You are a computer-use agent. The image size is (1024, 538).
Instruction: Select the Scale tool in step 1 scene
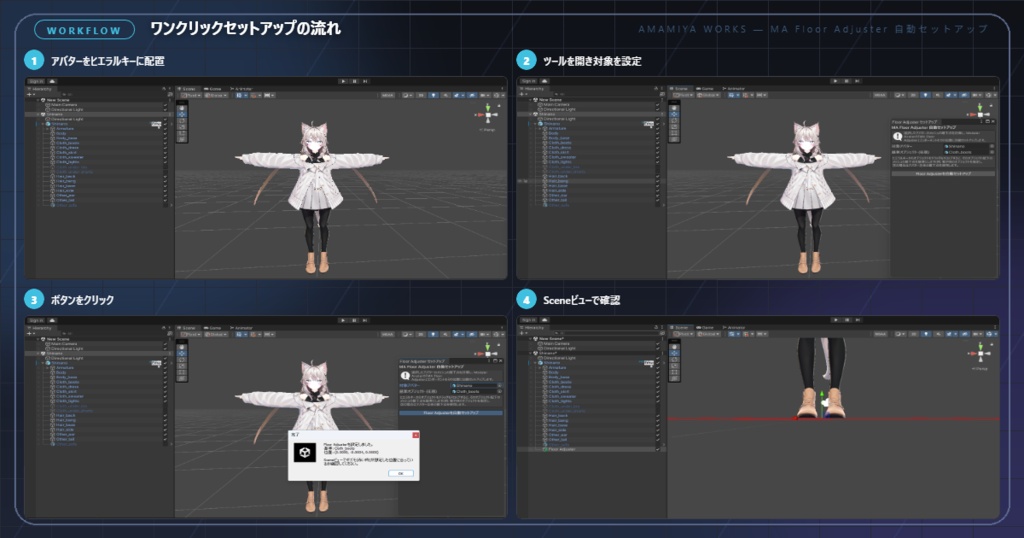[182, 127]
